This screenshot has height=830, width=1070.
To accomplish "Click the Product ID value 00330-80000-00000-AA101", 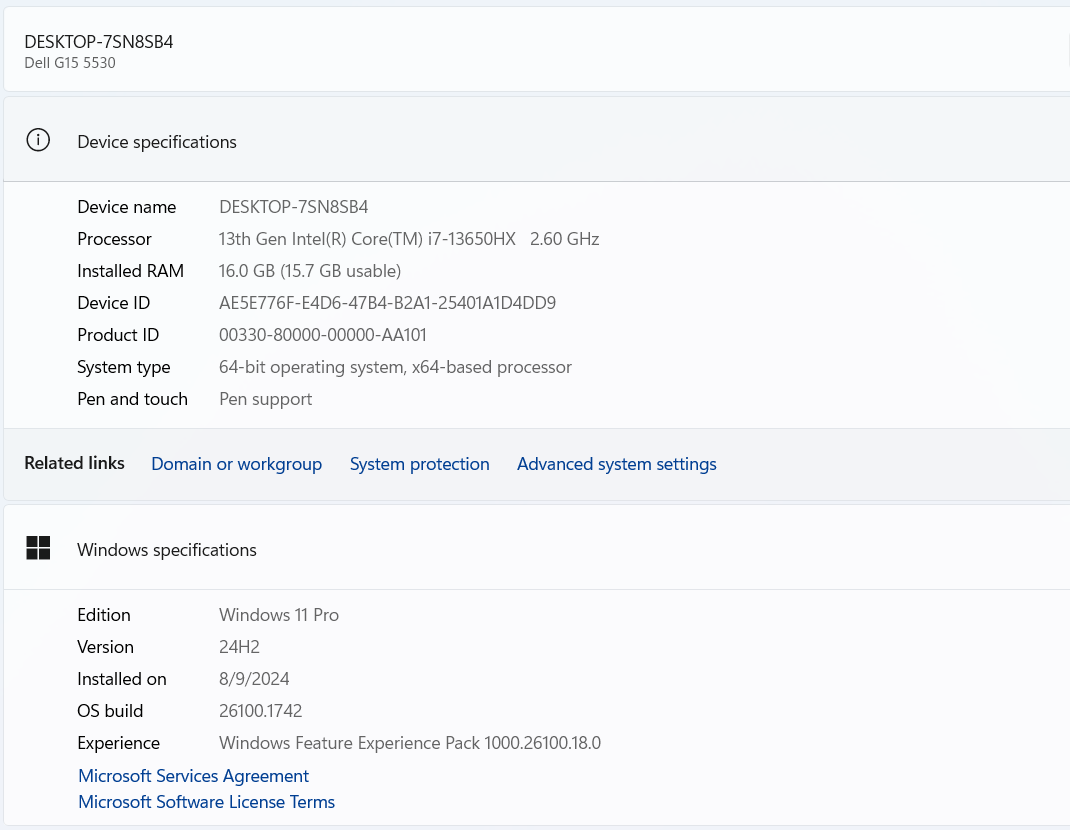I will tap(322, 335).
